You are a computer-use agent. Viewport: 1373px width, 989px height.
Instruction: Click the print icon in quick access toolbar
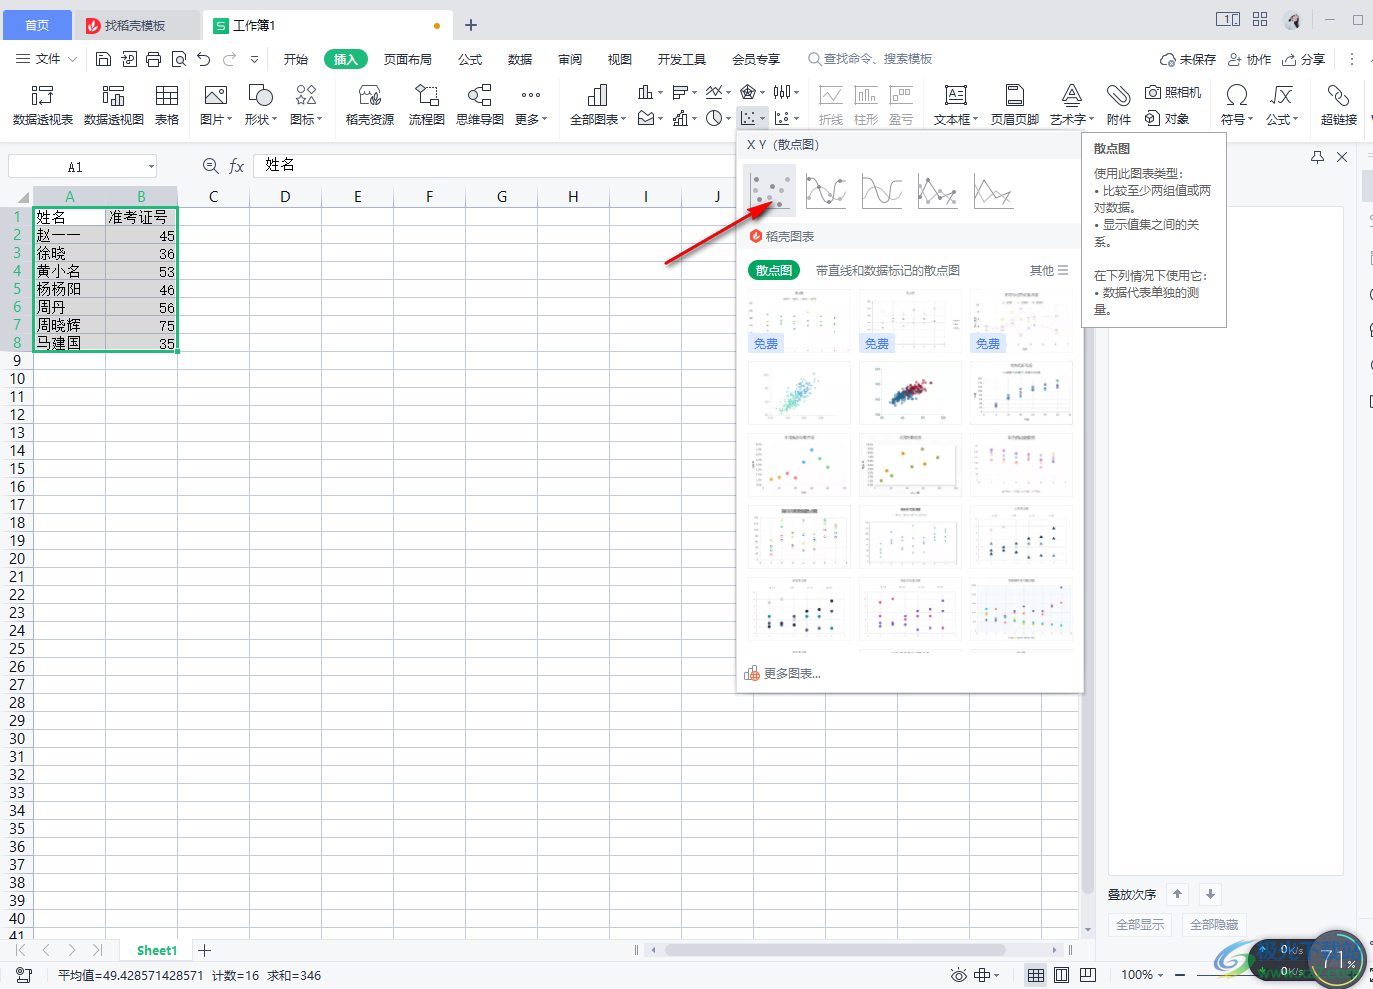click(154, 59)
